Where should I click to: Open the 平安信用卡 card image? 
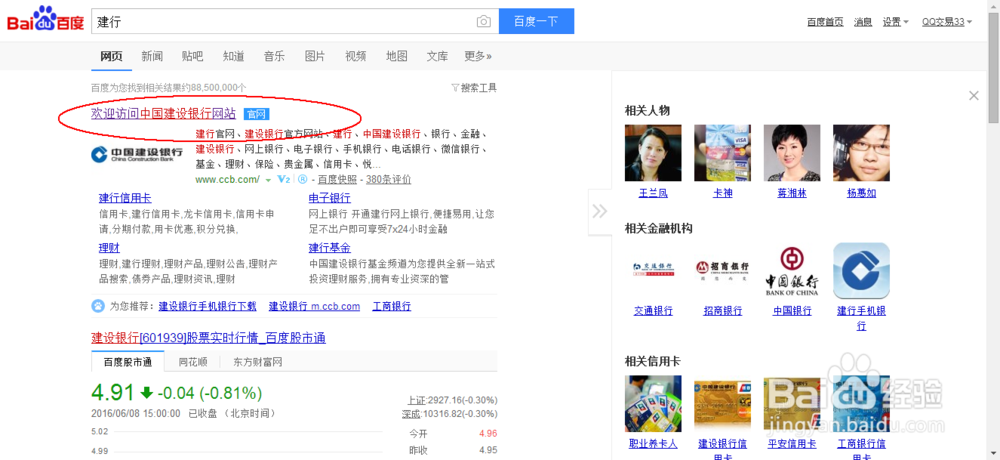791,404
